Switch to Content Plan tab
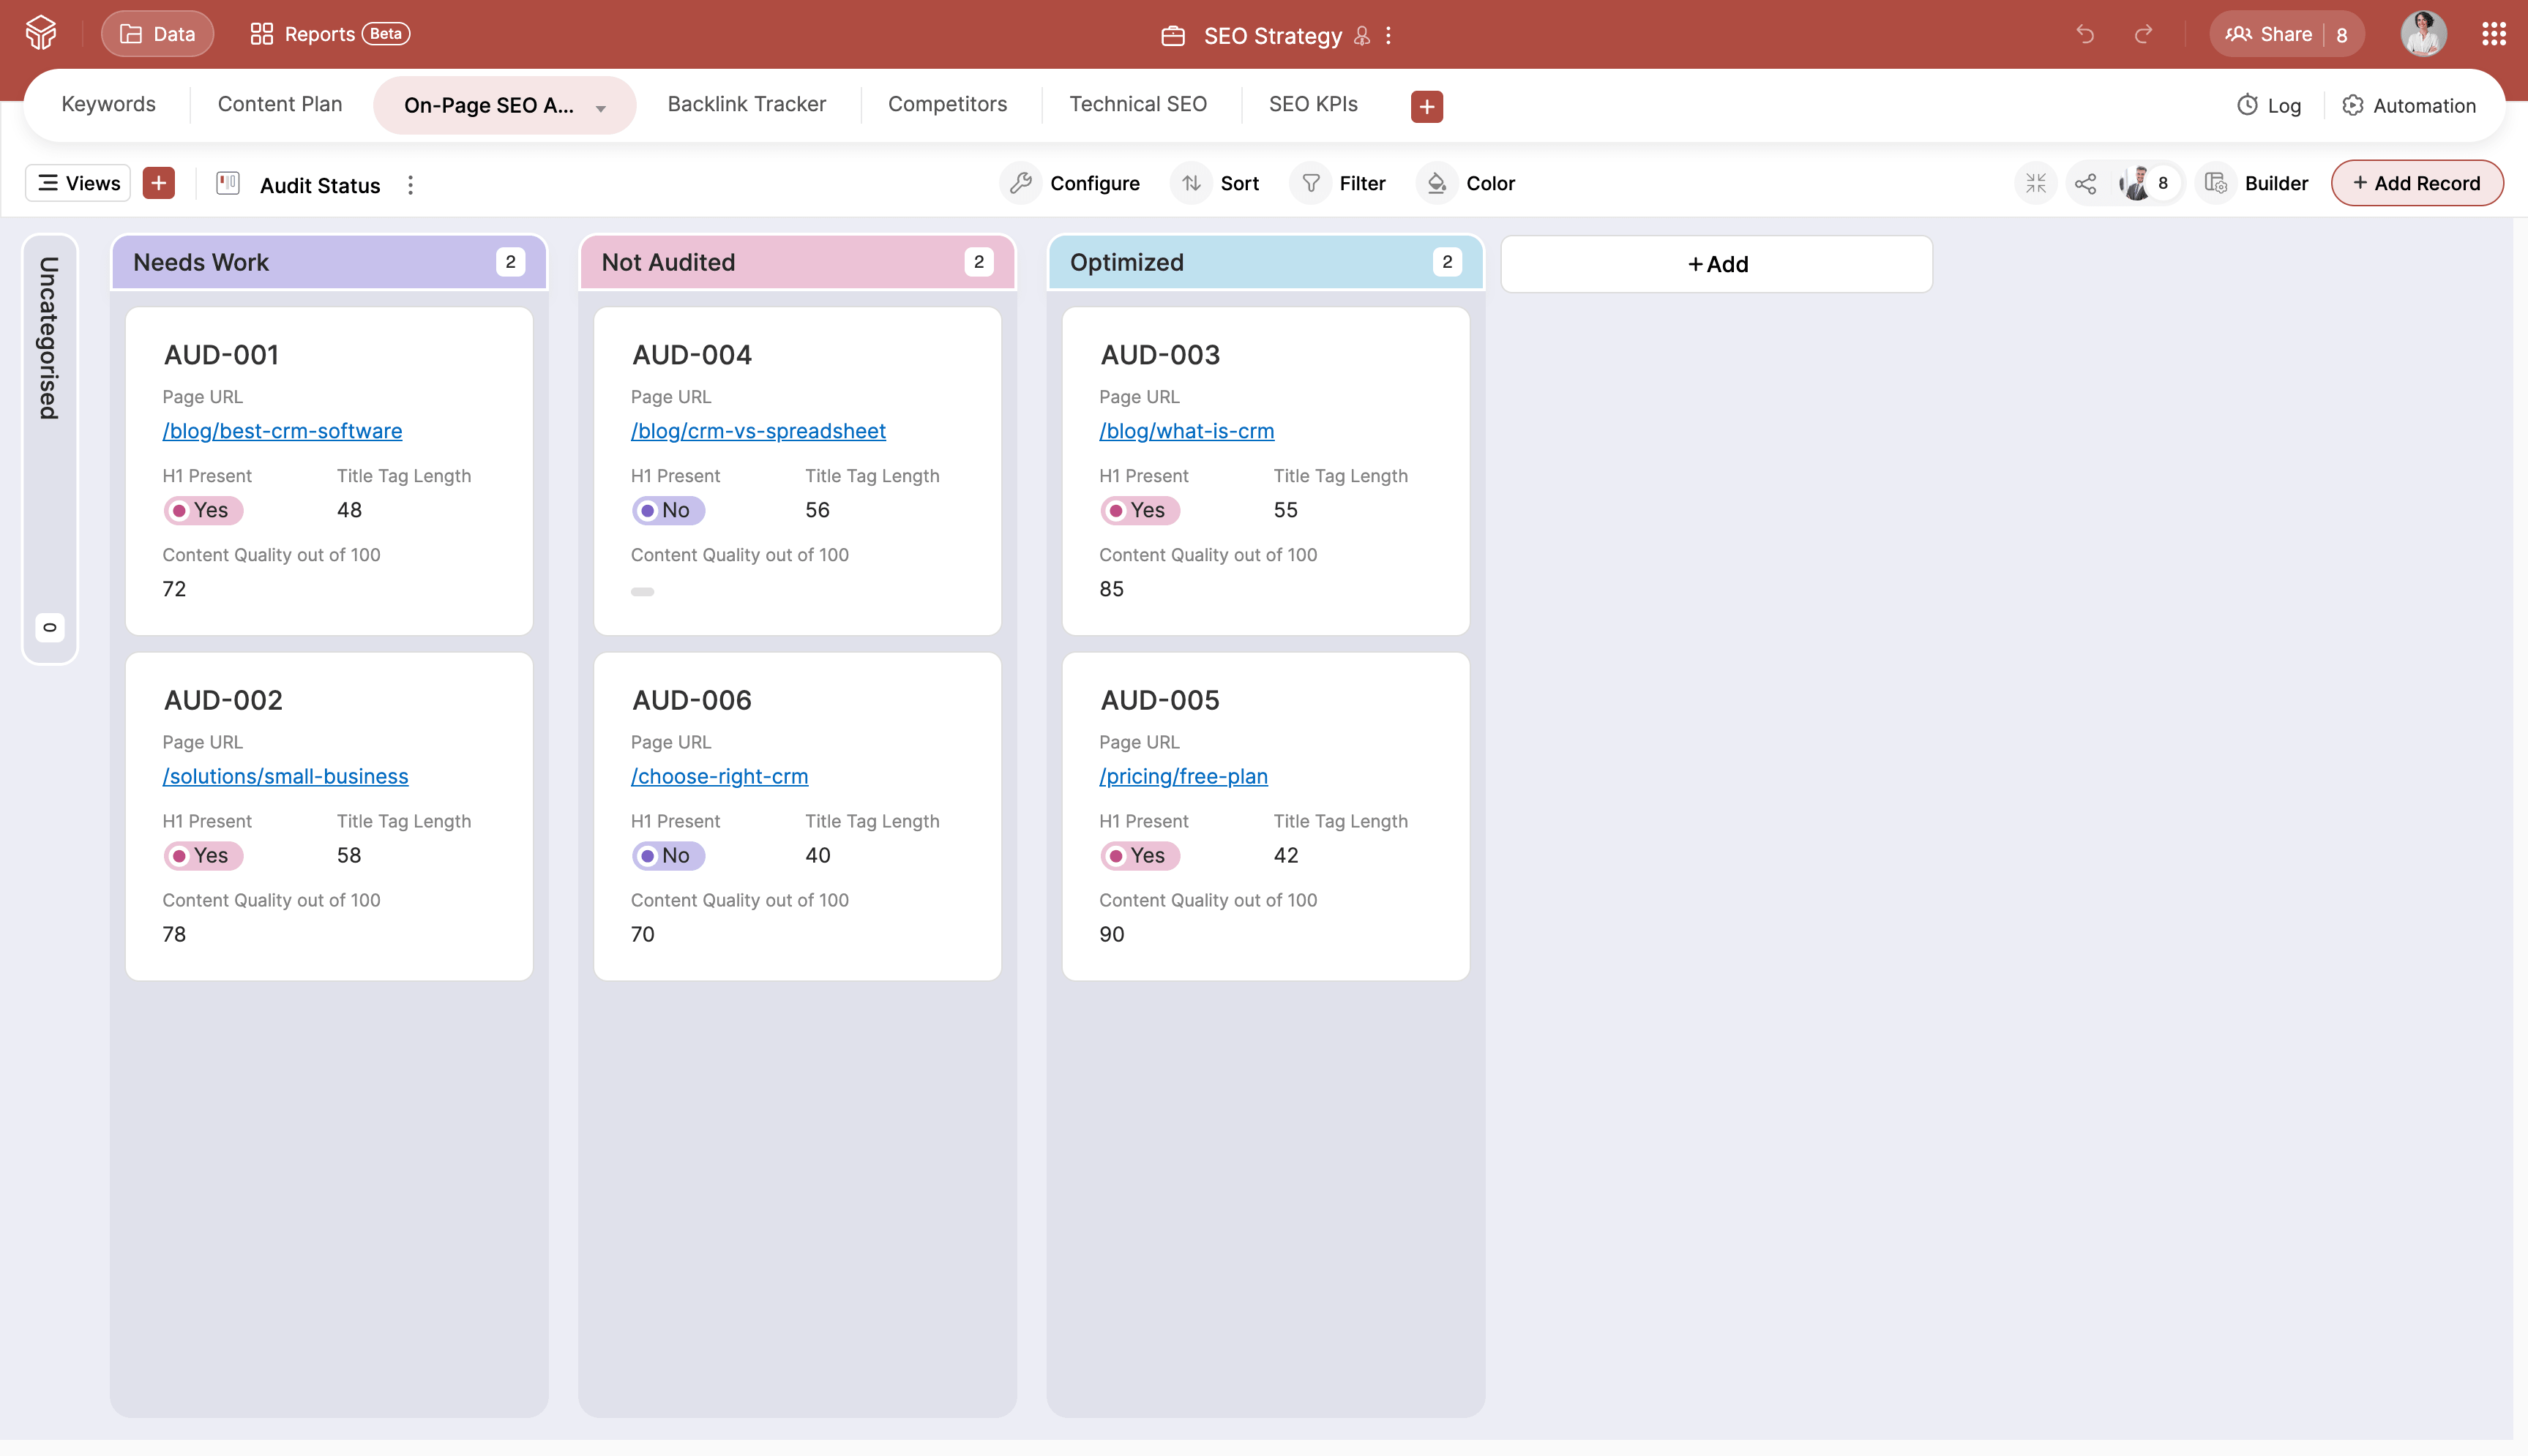 pyautogui.click(x=280, y=104)
